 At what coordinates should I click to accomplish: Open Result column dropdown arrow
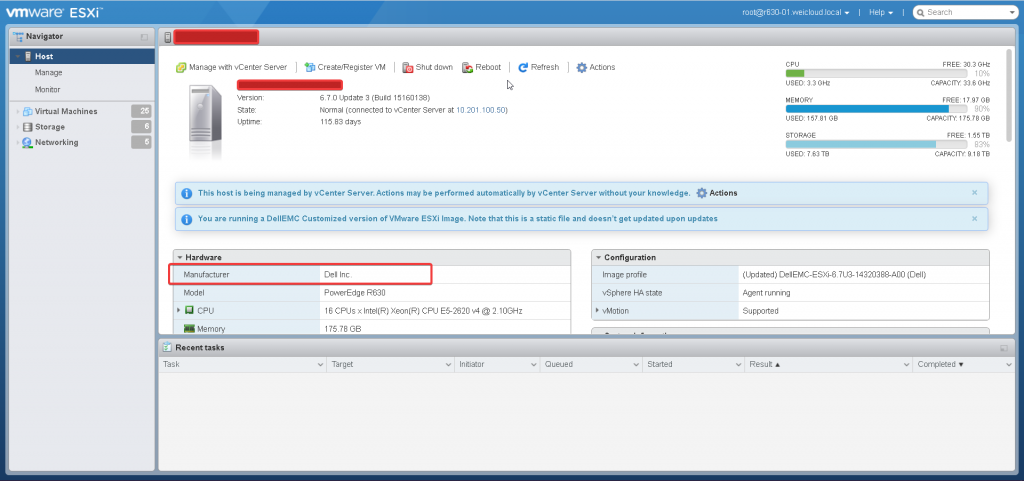906,364
